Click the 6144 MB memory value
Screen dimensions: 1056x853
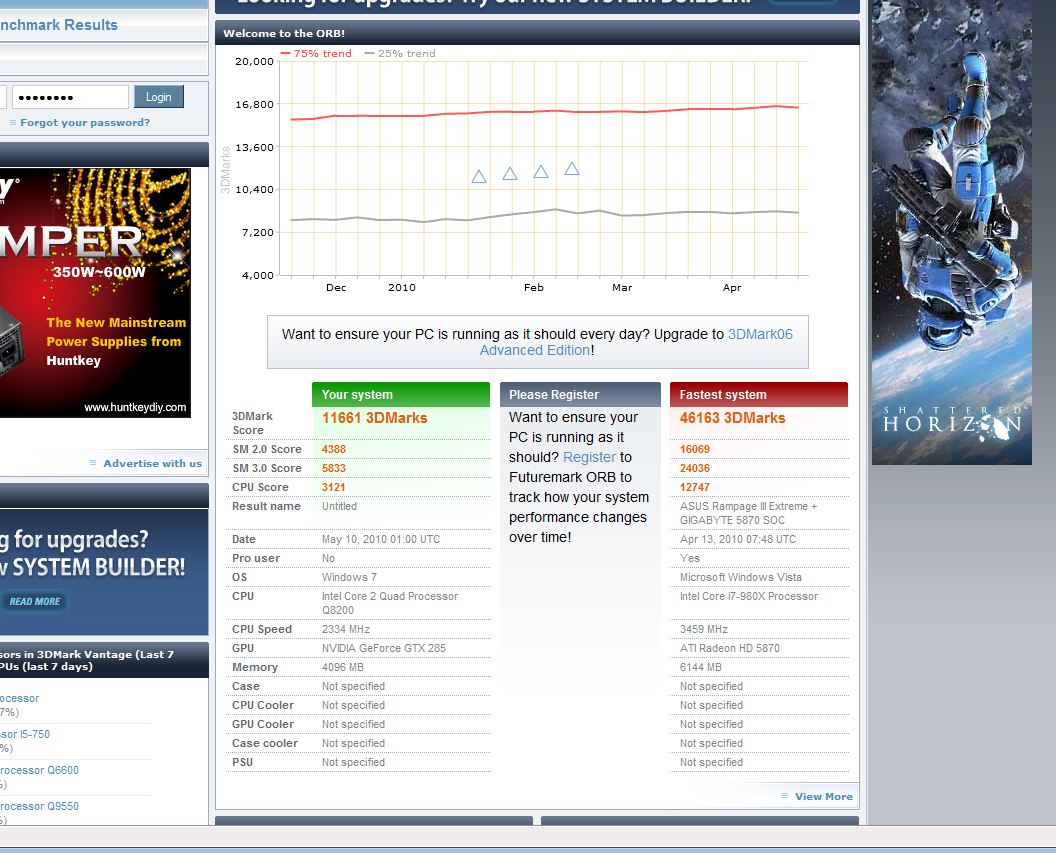tap(700, 667)
